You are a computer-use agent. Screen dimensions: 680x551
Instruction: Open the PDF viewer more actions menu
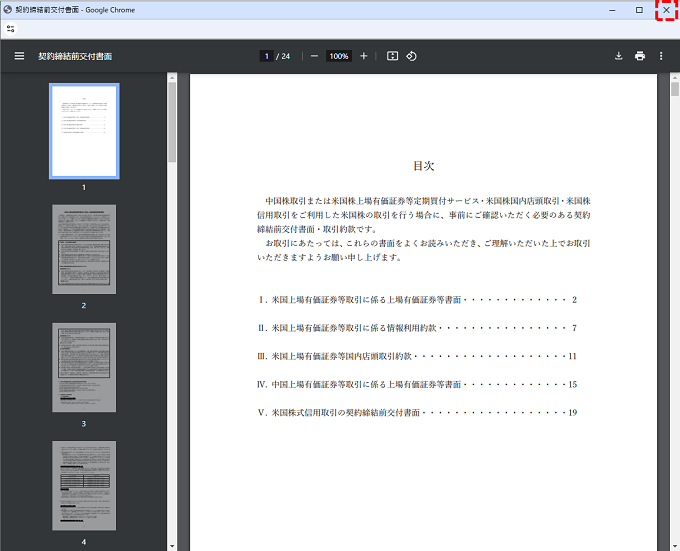click(x=661, y=56)
